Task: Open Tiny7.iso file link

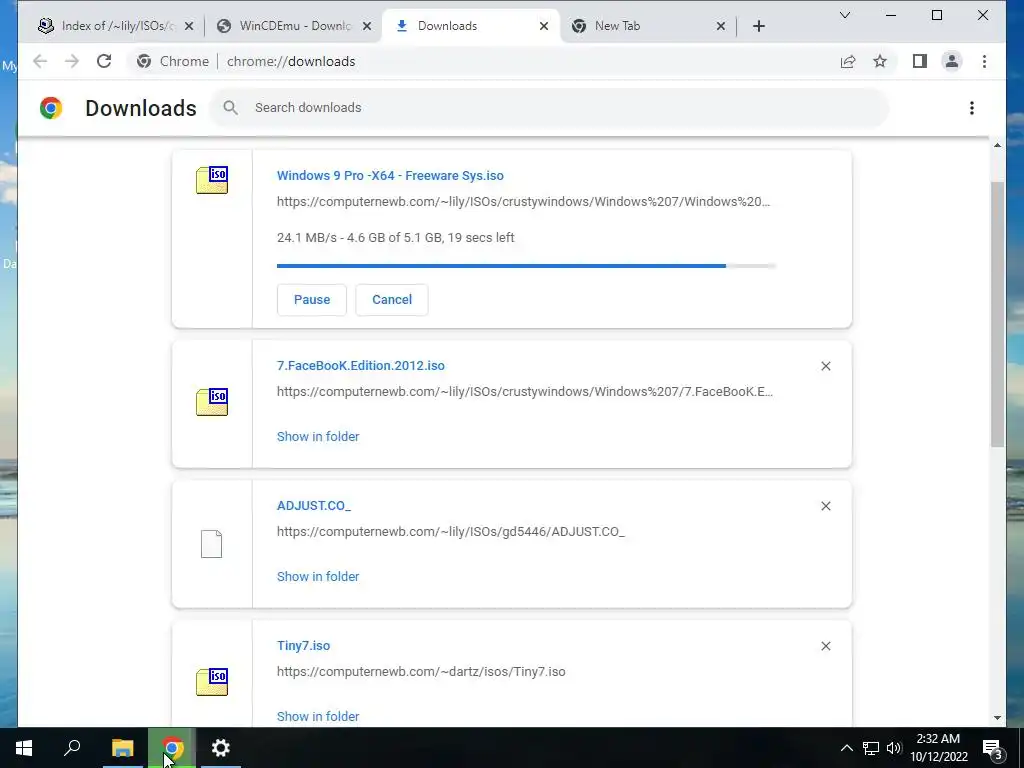Action: coord(303,645)
